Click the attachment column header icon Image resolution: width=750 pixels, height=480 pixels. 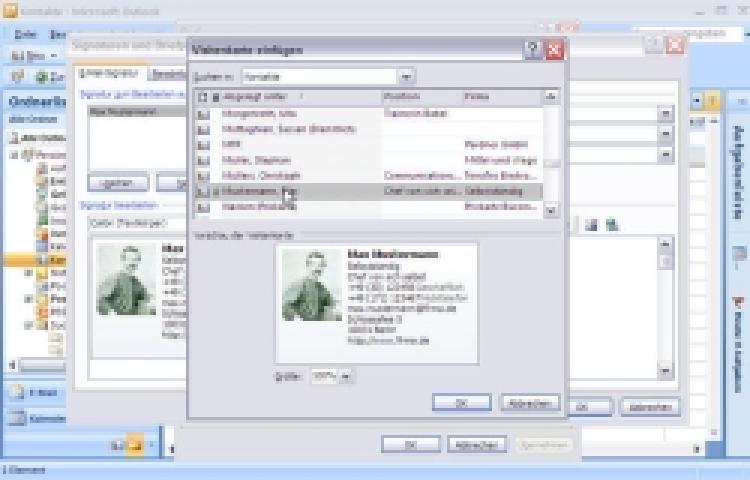(x=214, y=97)
